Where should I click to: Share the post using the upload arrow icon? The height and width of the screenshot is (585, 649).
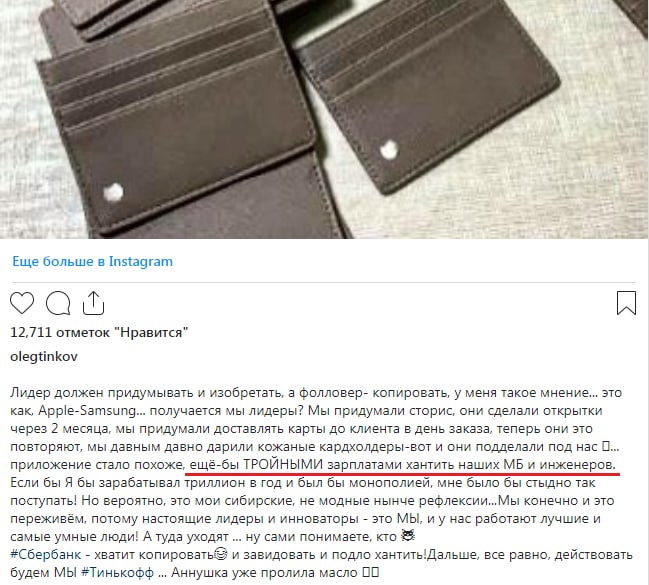point(93,303)
